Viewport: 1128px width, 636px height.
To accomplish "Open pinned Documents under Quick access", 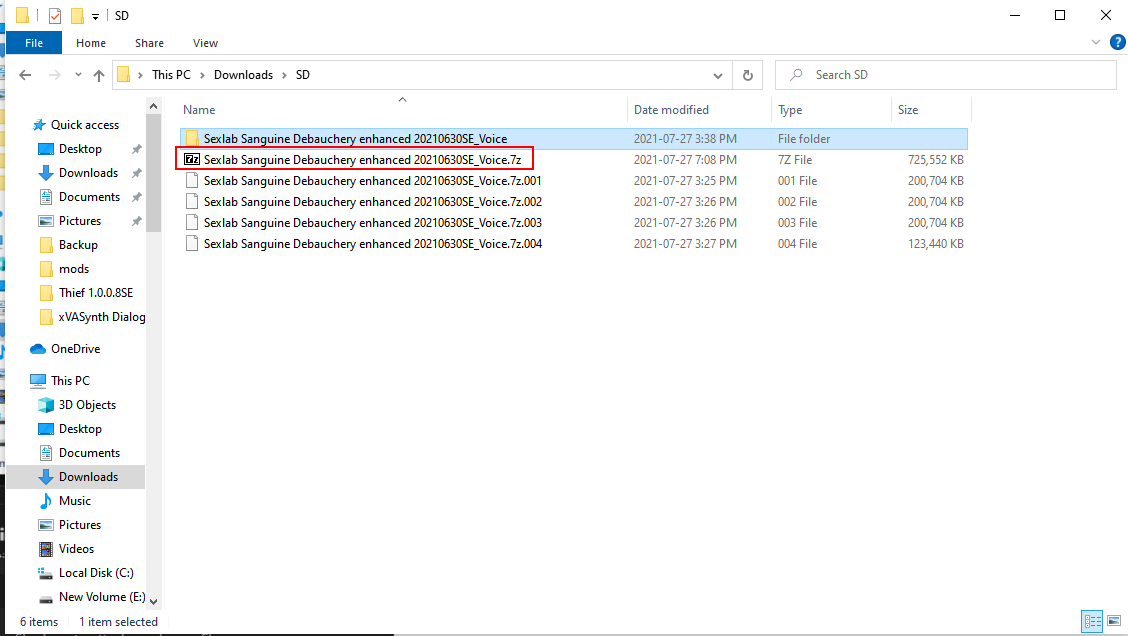I will click(x=89, y=197).
